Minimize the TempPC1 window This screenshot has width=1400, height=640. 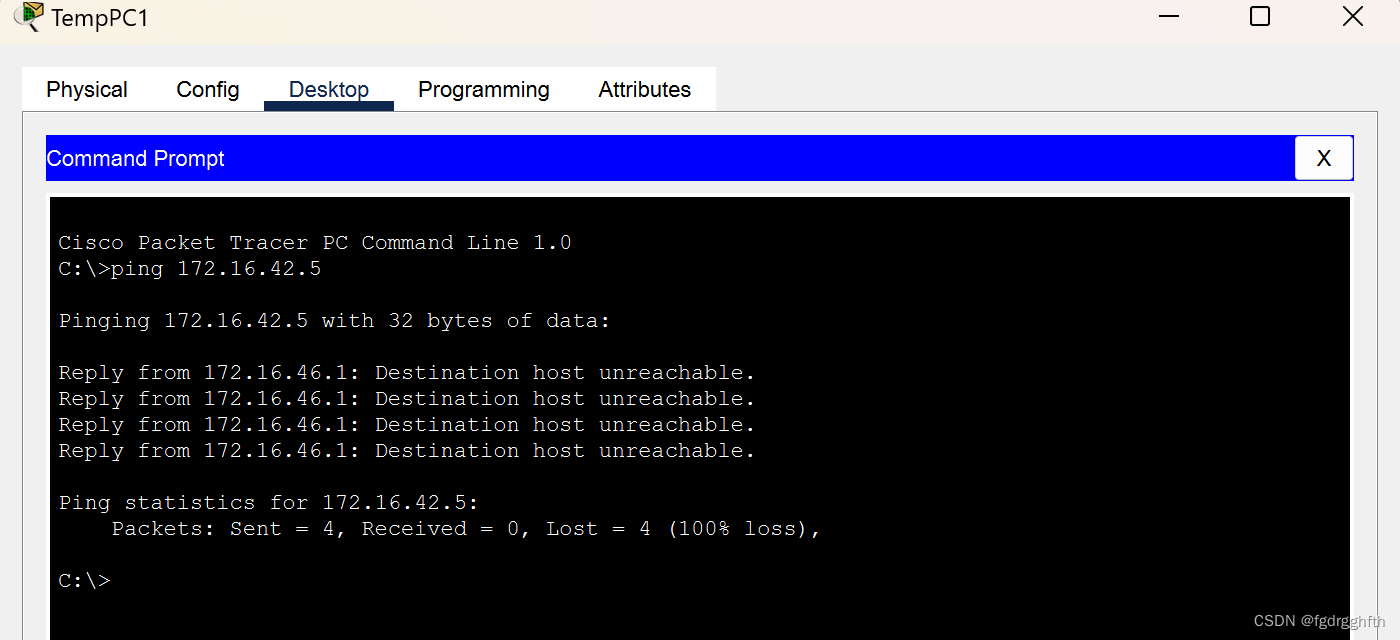[x=1168, y=17]
